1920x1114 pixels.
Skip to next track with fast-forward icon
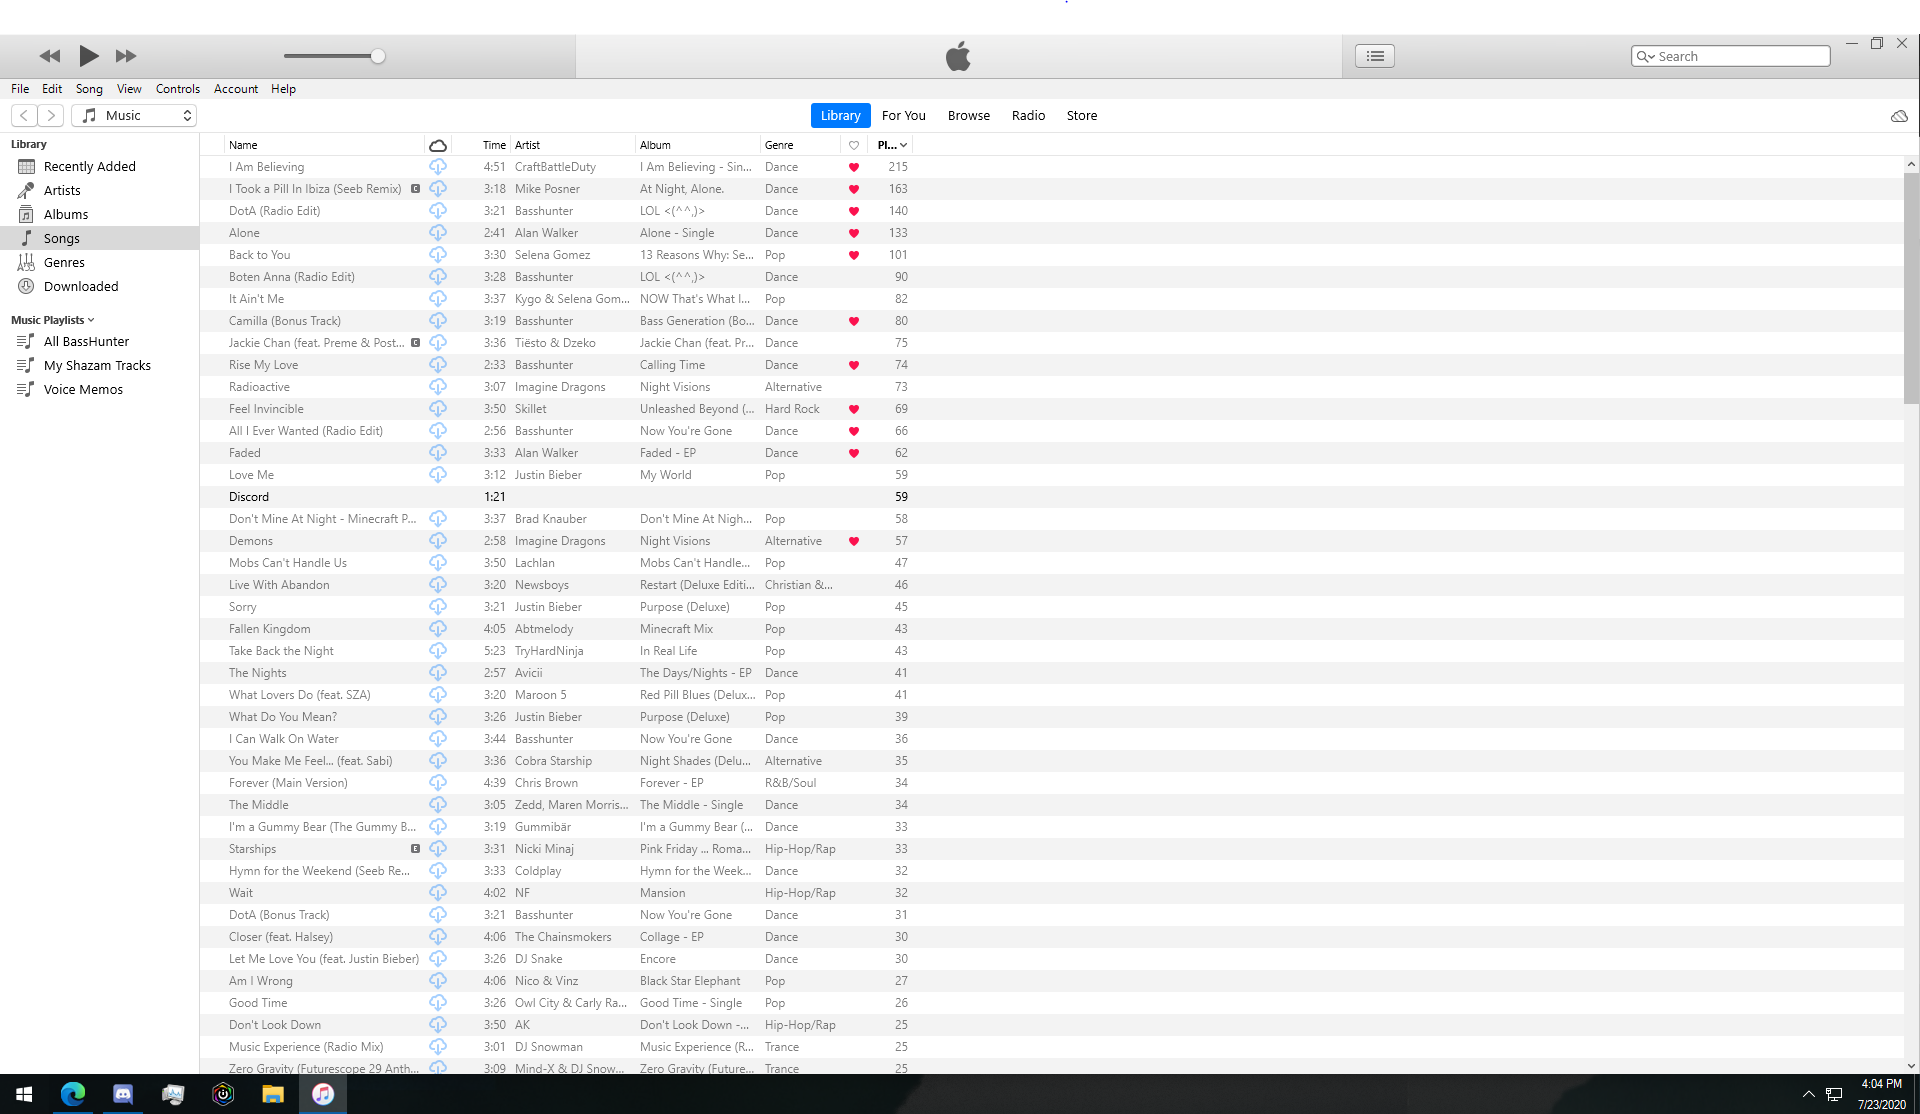[x=126, y=56]
